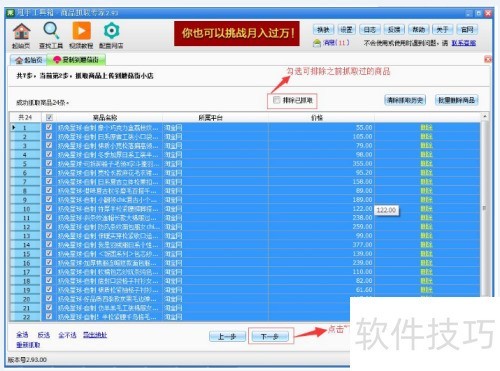The width and height of the screenshot is (500, 371).
Task: Follow the 联系客服 contact support link
Action: tap(464, 43)
